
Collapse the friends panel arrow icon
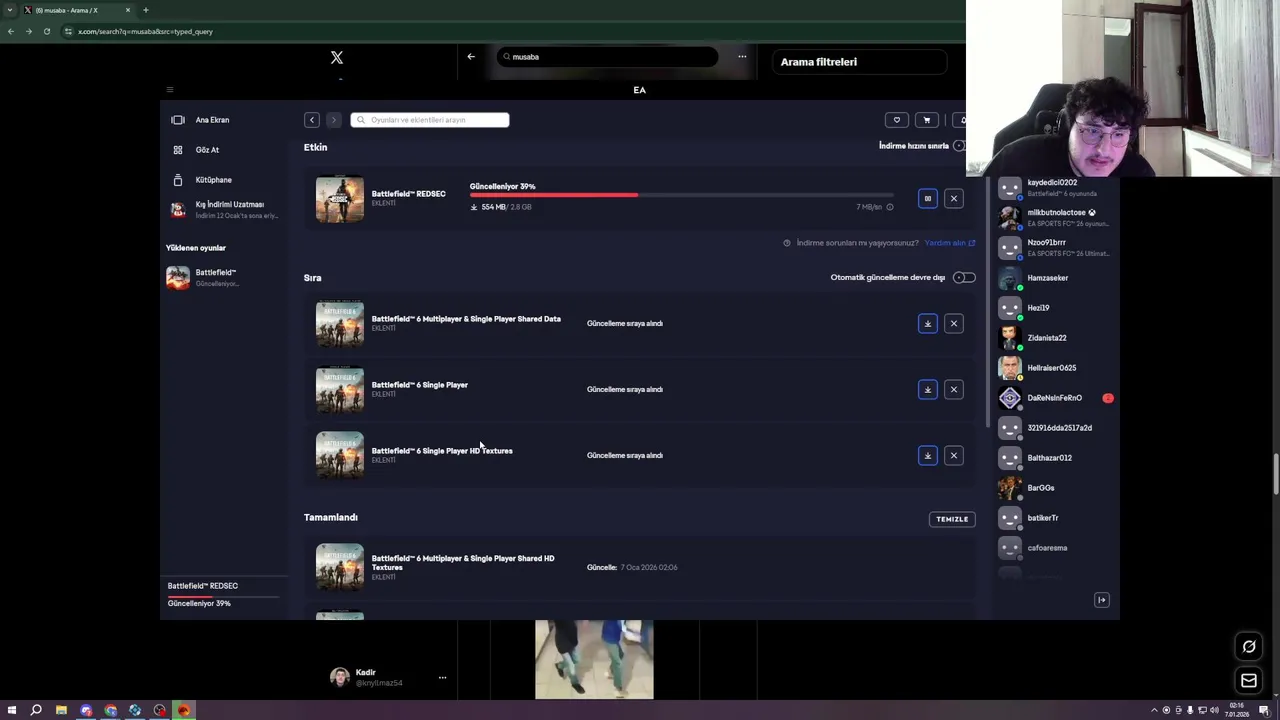(1101, 600)
